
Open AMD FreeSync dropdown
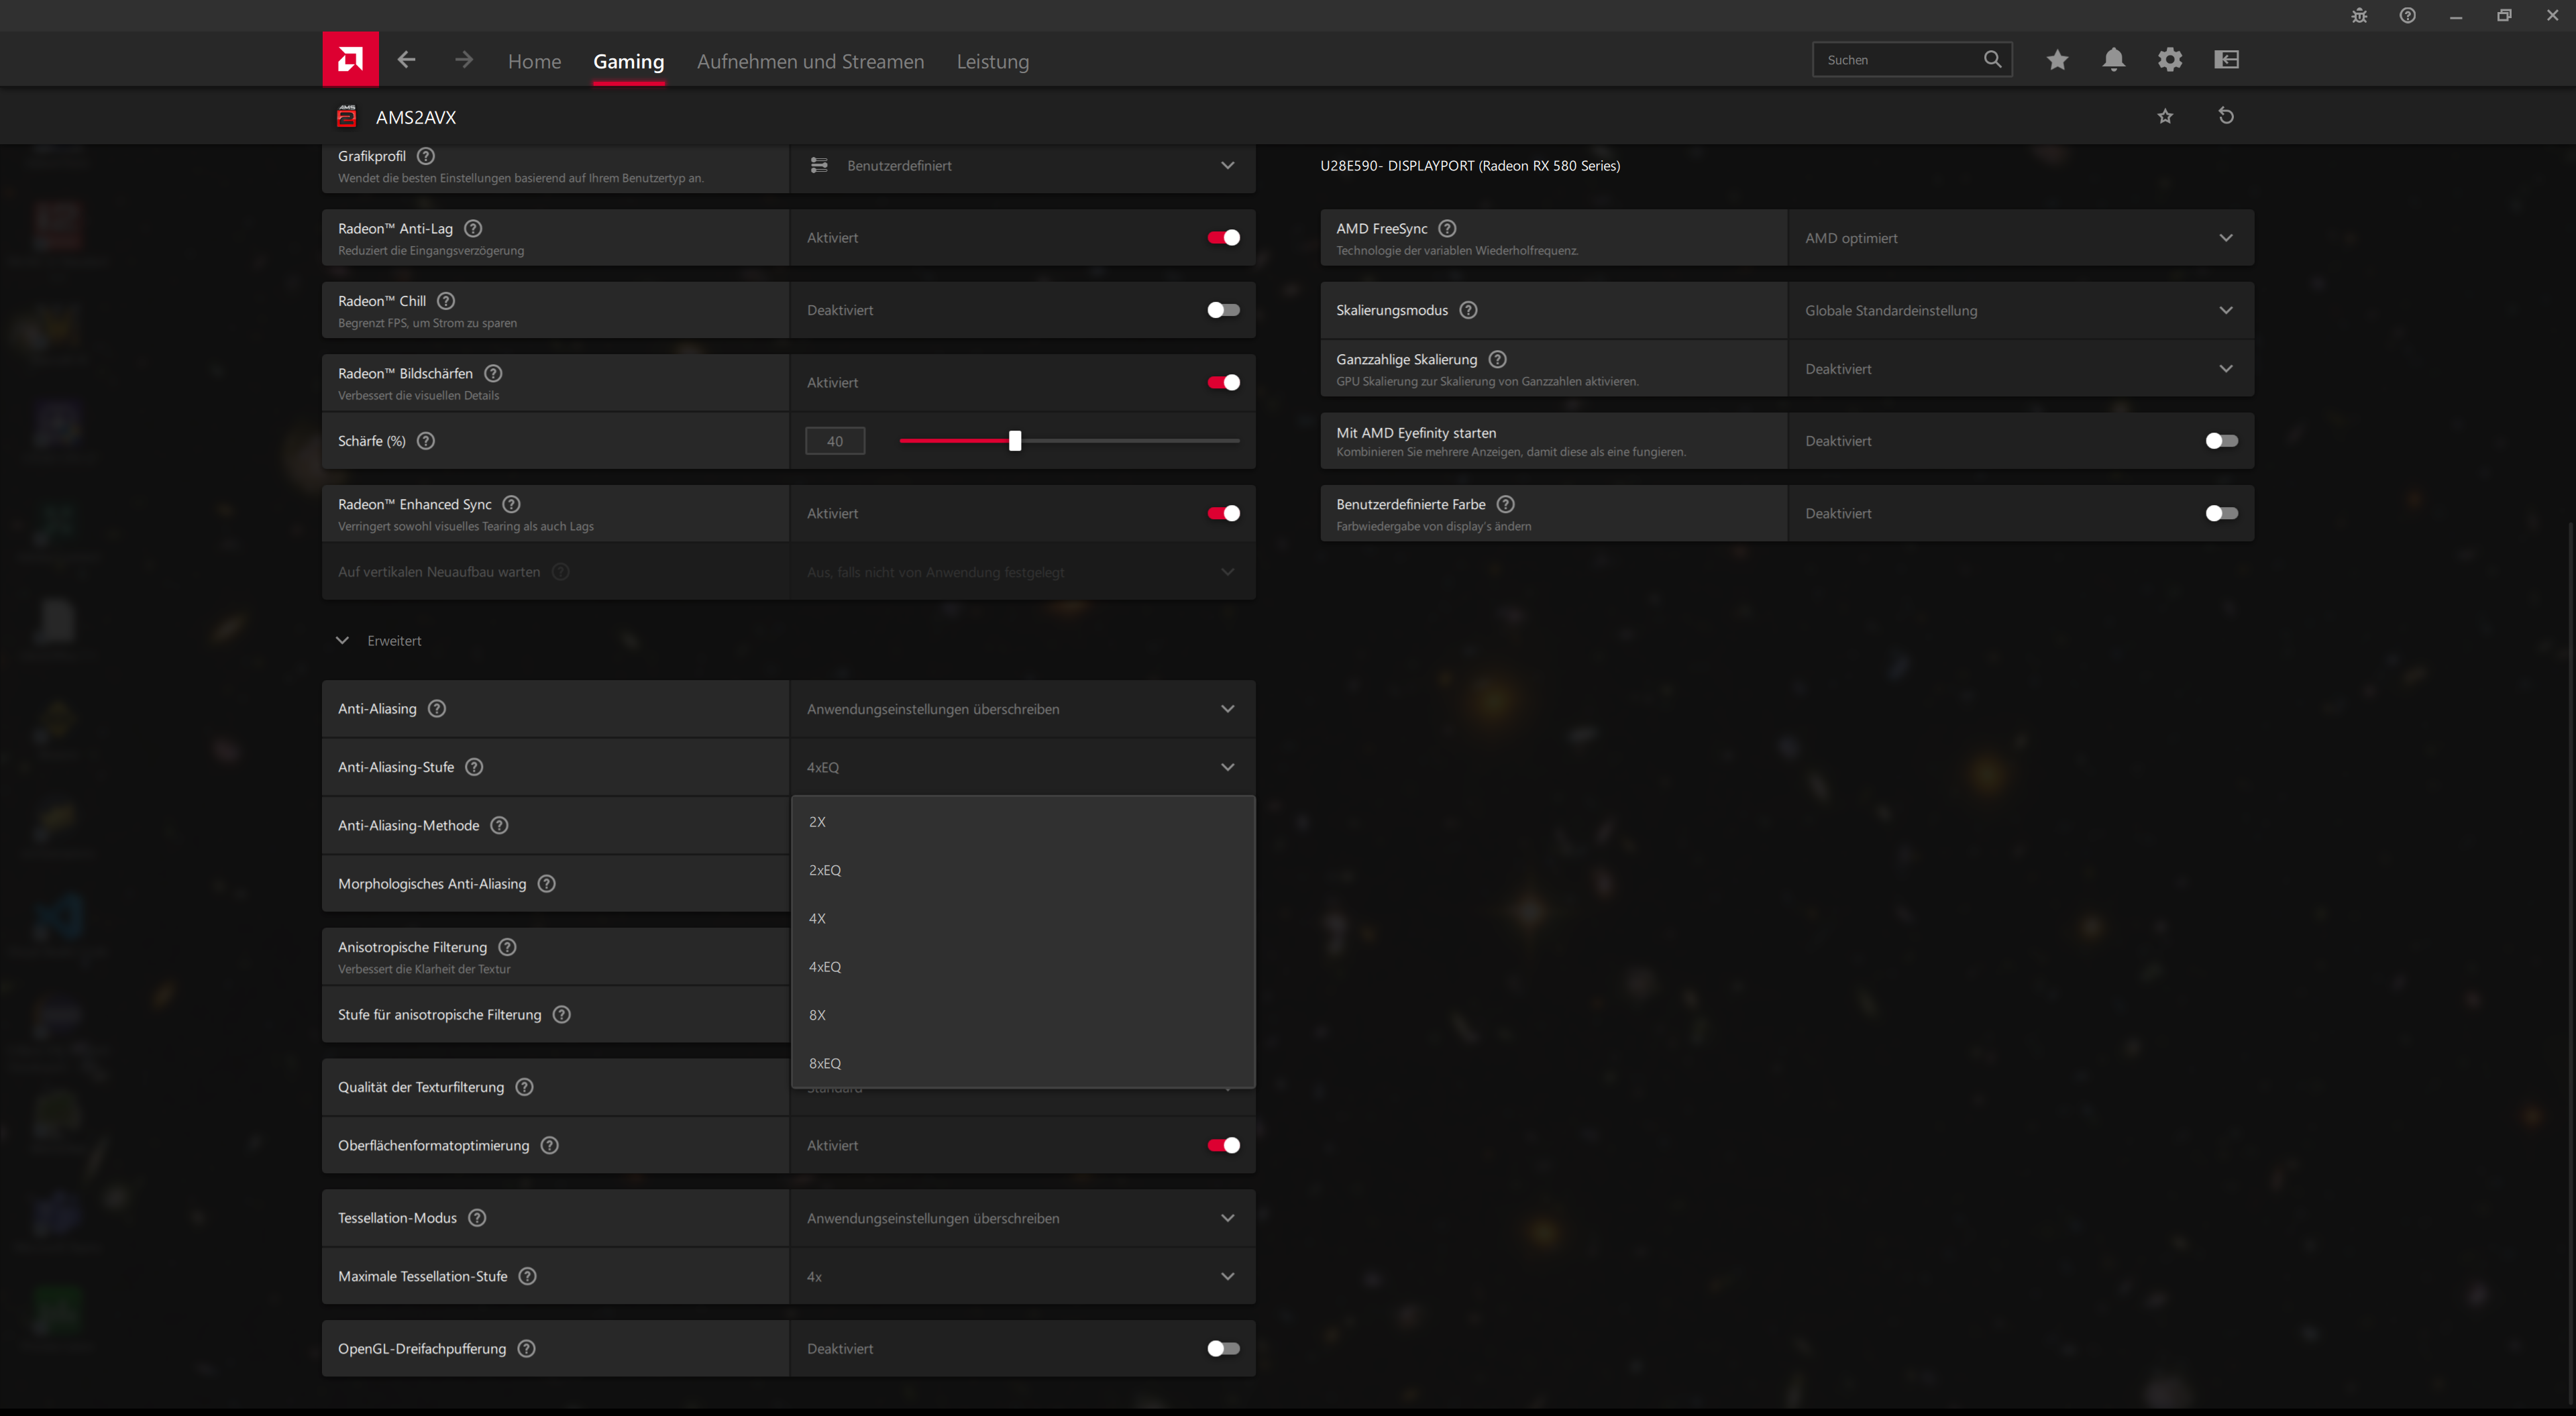(2020, 238)
